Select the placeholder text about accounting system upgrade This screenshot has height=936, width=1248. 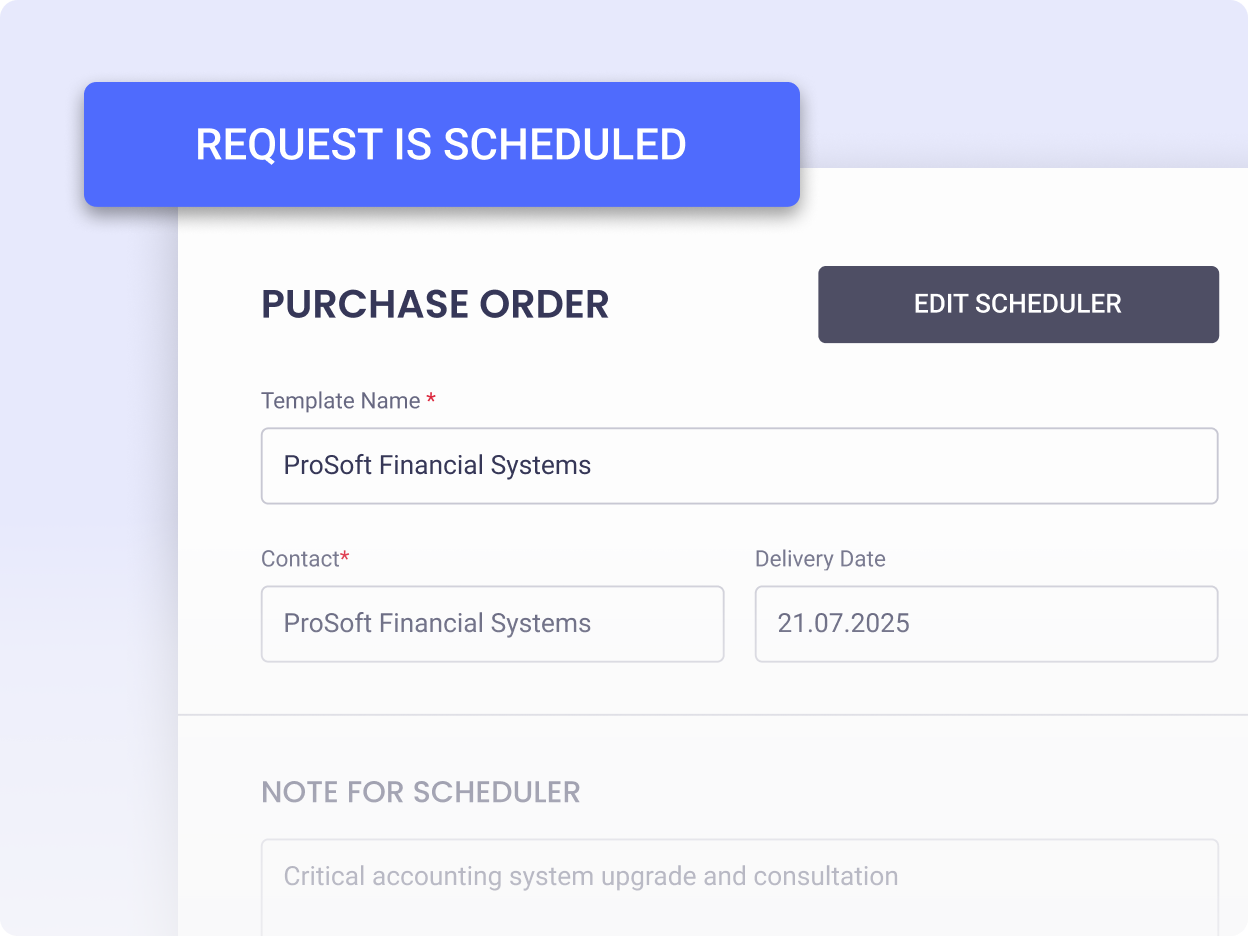[x=589, y=876]
